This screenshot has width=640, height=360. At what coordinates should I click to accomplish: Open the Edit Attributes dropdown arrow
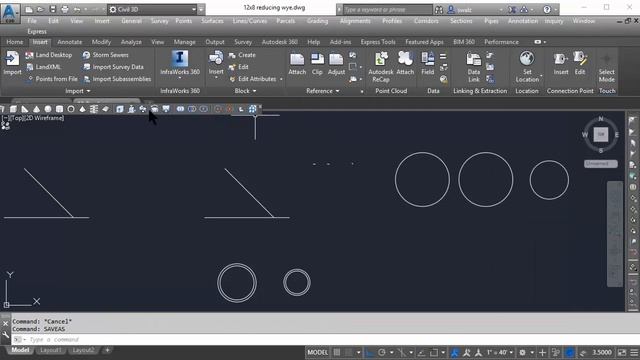(x=281, y=79)
